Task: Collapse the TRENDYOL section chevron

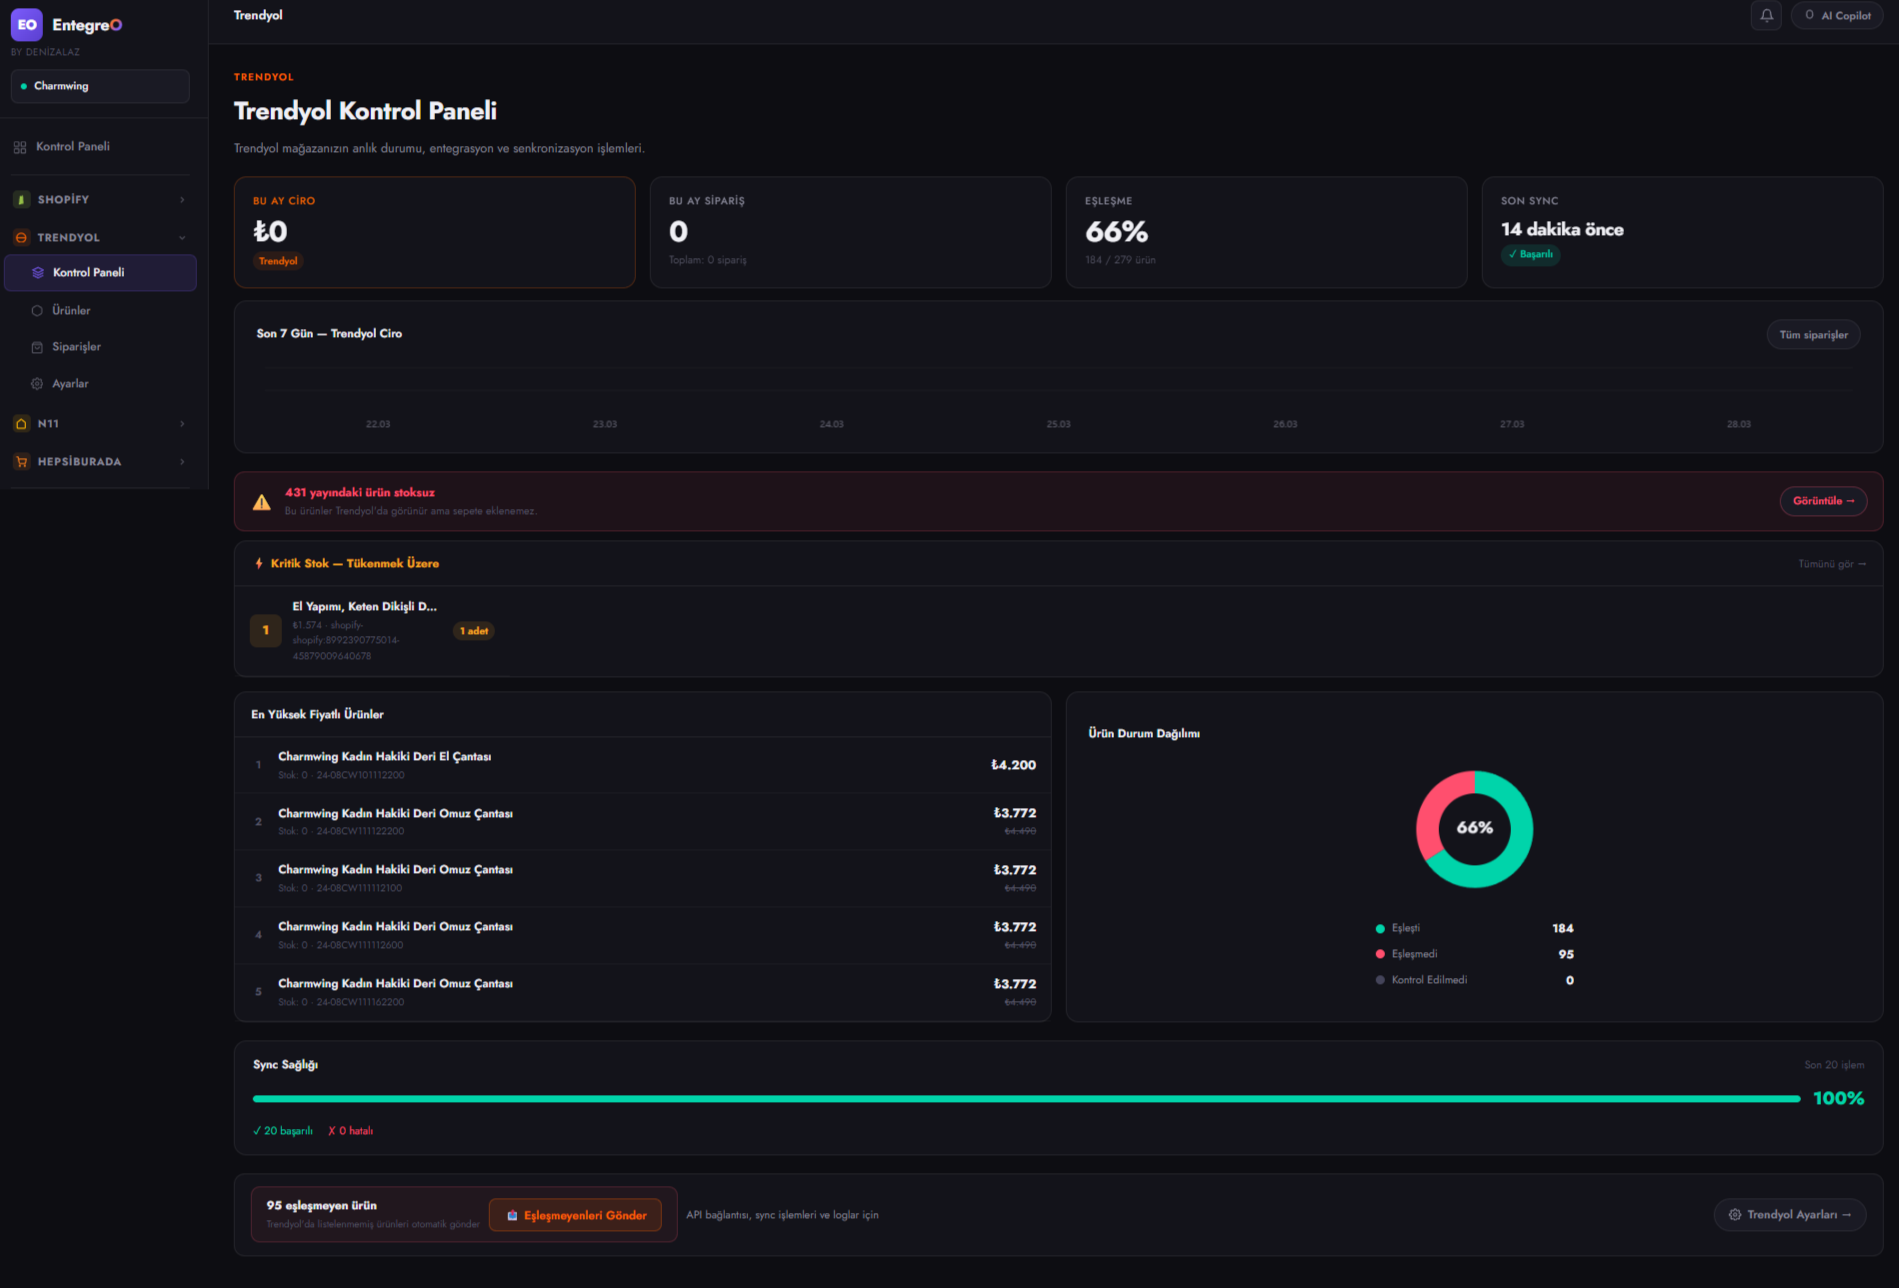Action: 182,237
